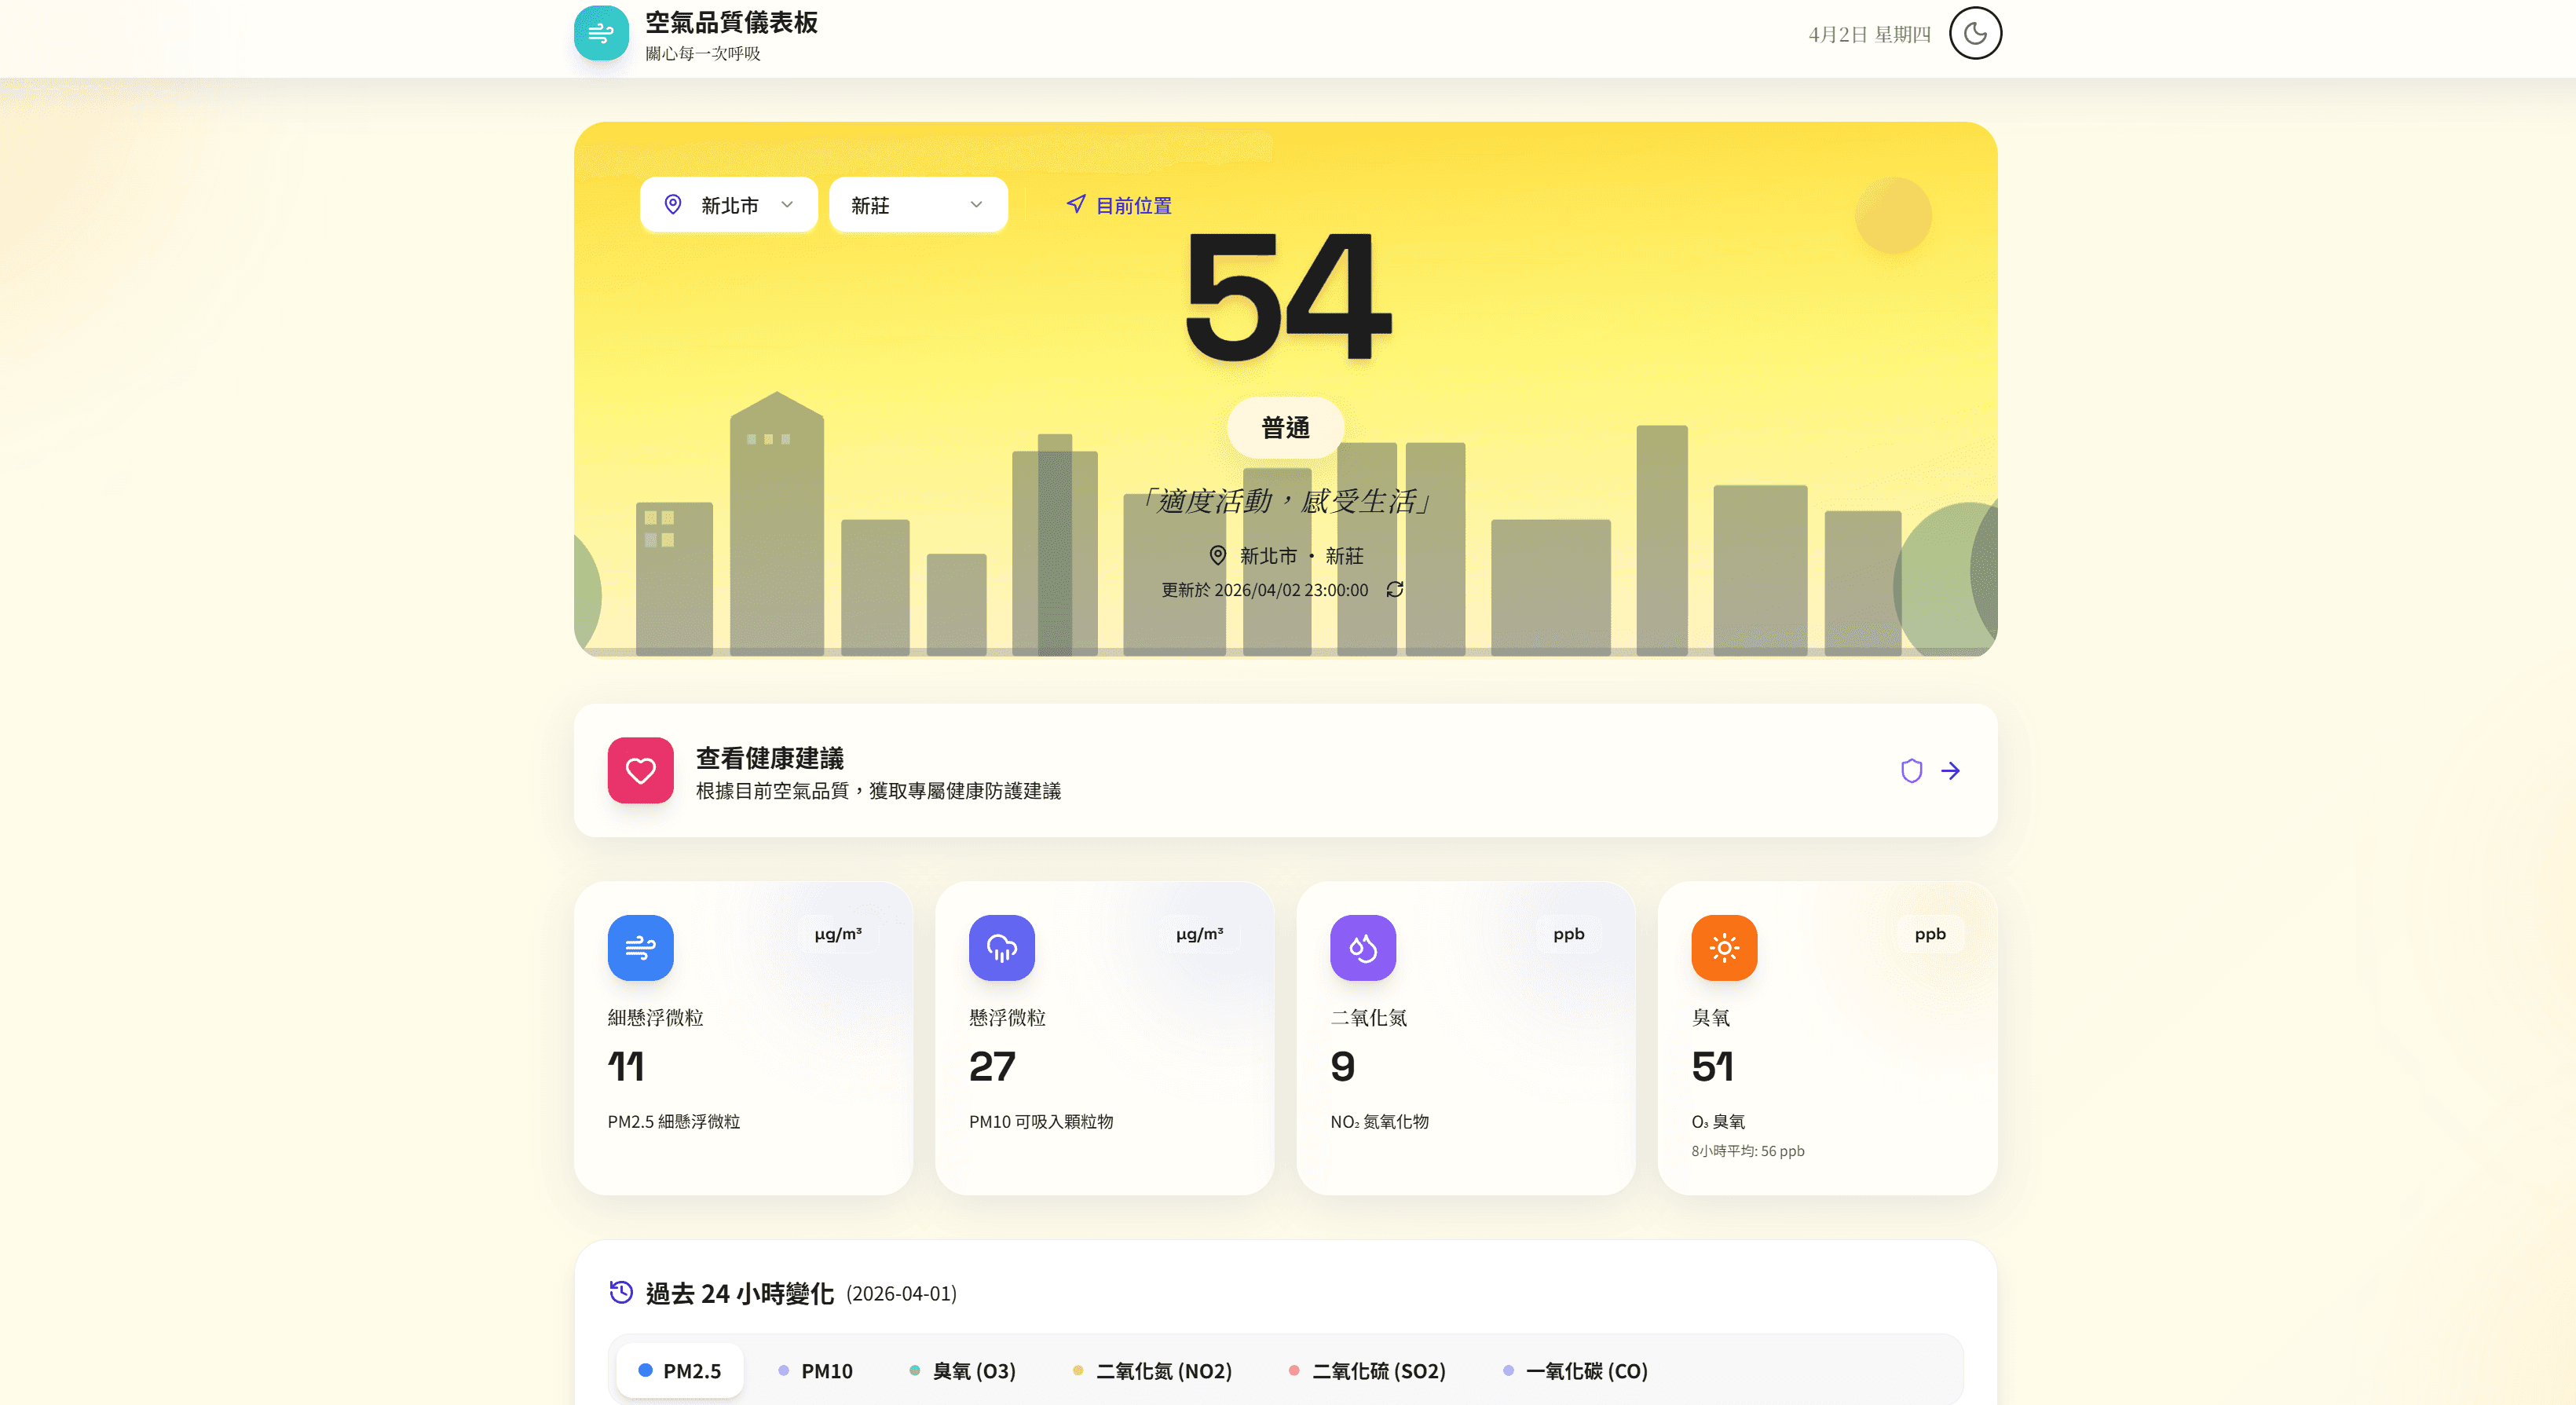
Task: Click the blue PM2.5 wind icon
Action: point(640,947)
